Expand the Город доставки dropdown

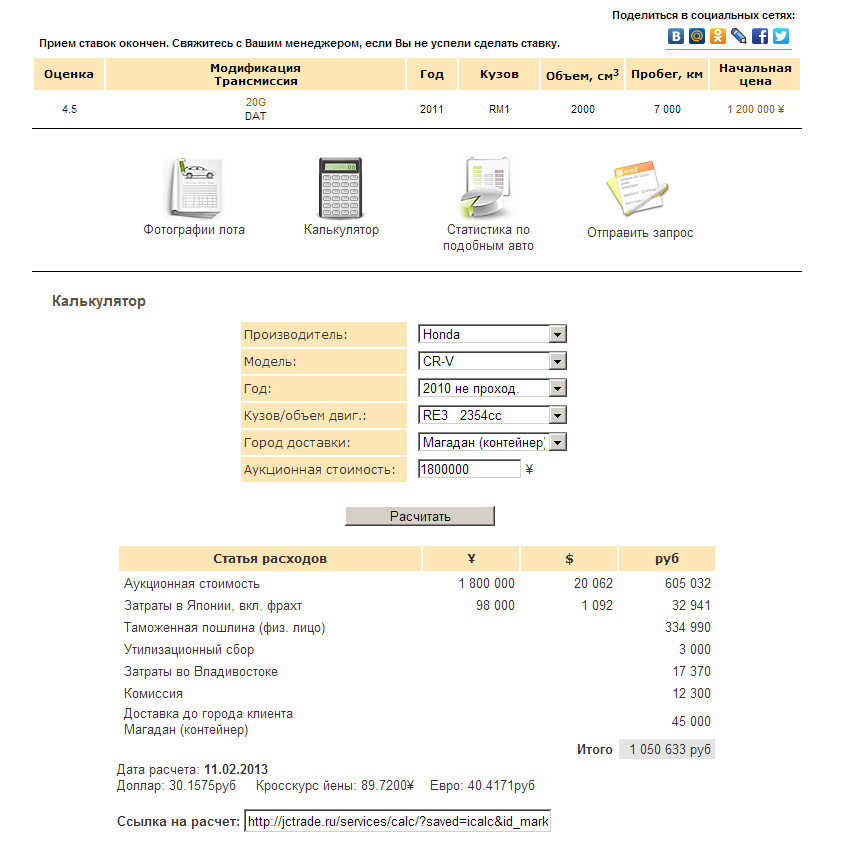558,442
